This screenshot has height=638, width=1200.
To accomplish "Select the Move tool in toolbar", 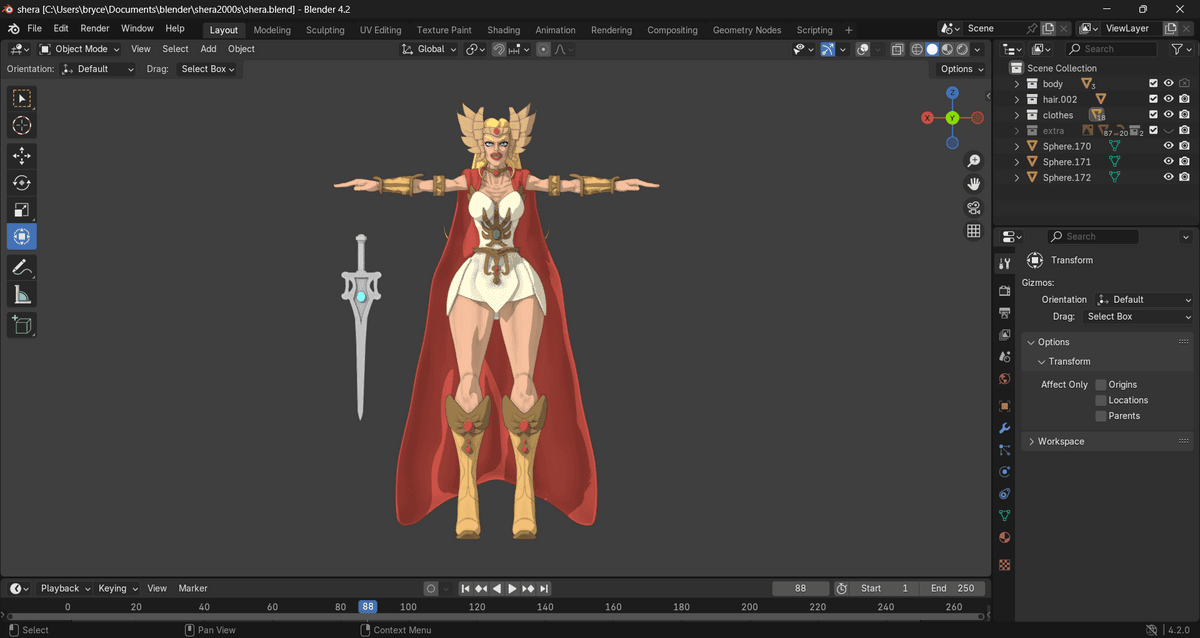I will click(x=22, y=156).
